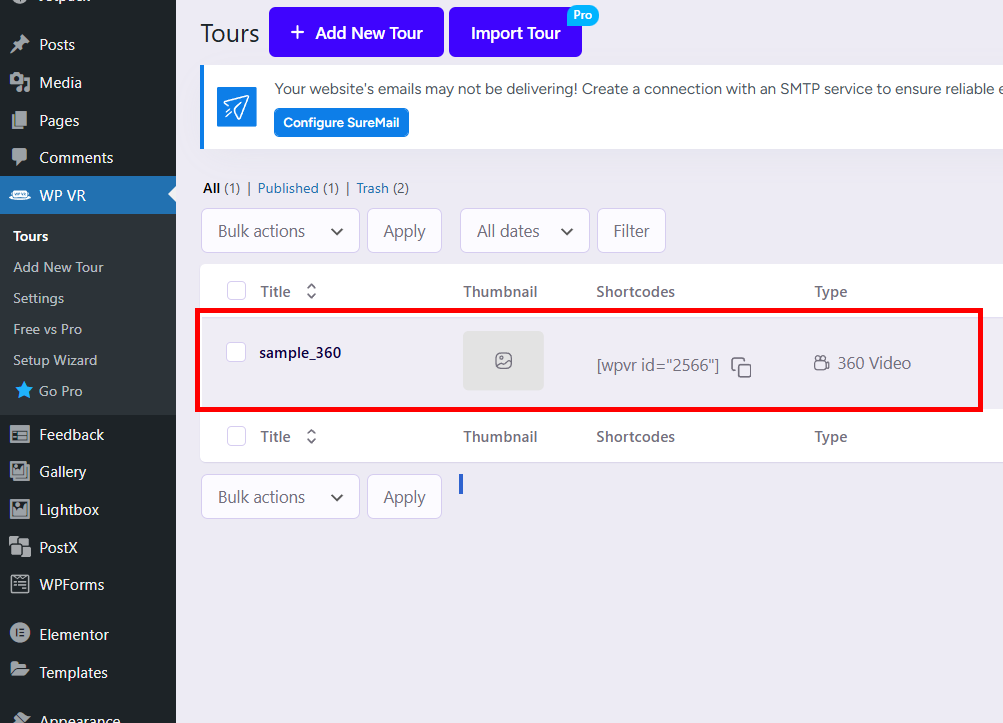
Task: Click the bottom Apply button
Action: point(404,497)
